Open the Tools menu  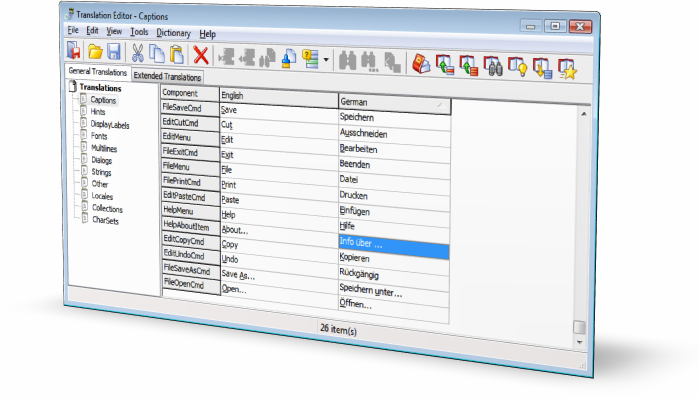tap(139, 32)
